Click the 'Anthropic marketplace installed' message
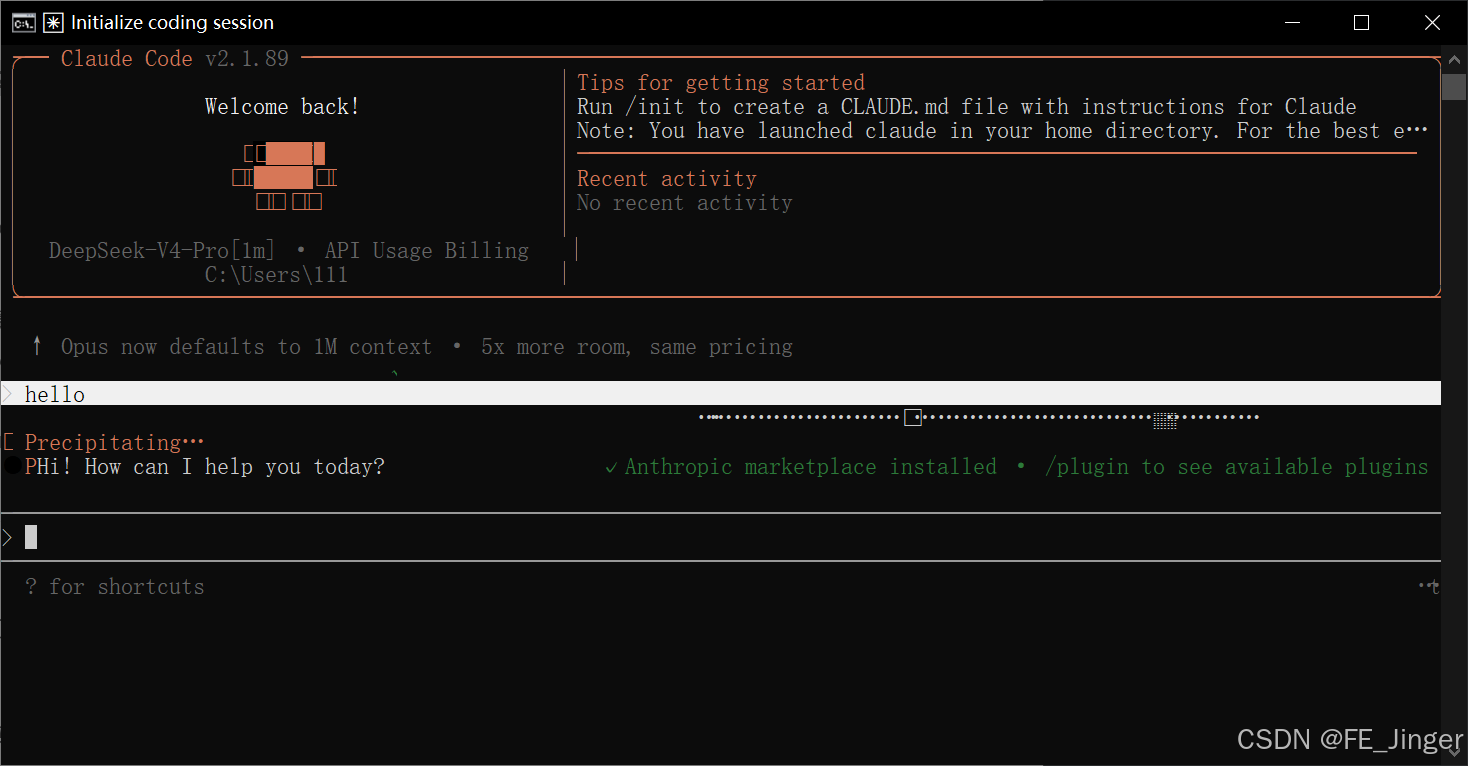The height and width of the screenshot is (766, 1468). pos(811,467)
